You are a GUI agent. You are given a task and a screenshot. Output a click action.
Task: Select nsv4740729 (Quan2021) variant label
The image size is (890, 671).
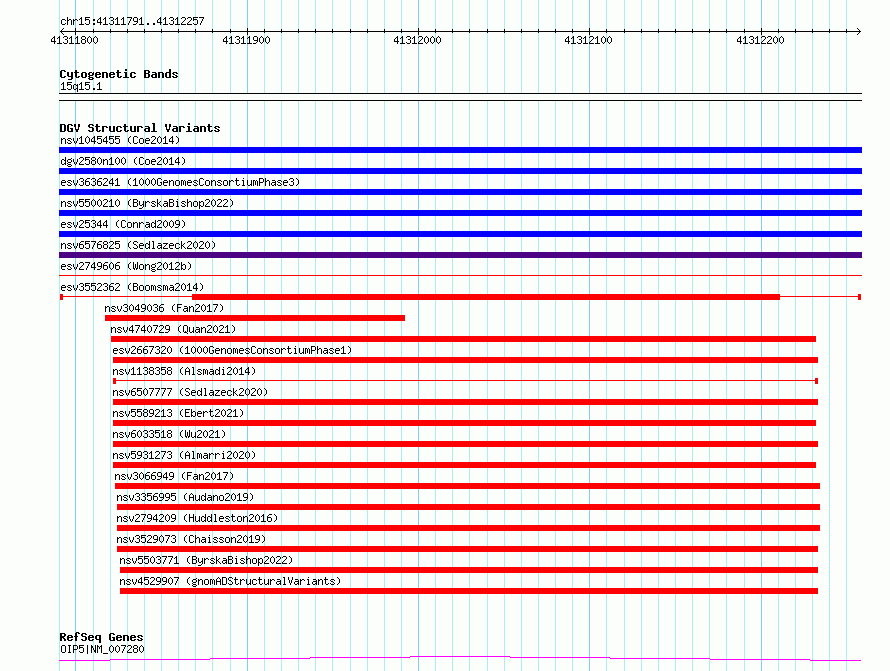point(173,329)
